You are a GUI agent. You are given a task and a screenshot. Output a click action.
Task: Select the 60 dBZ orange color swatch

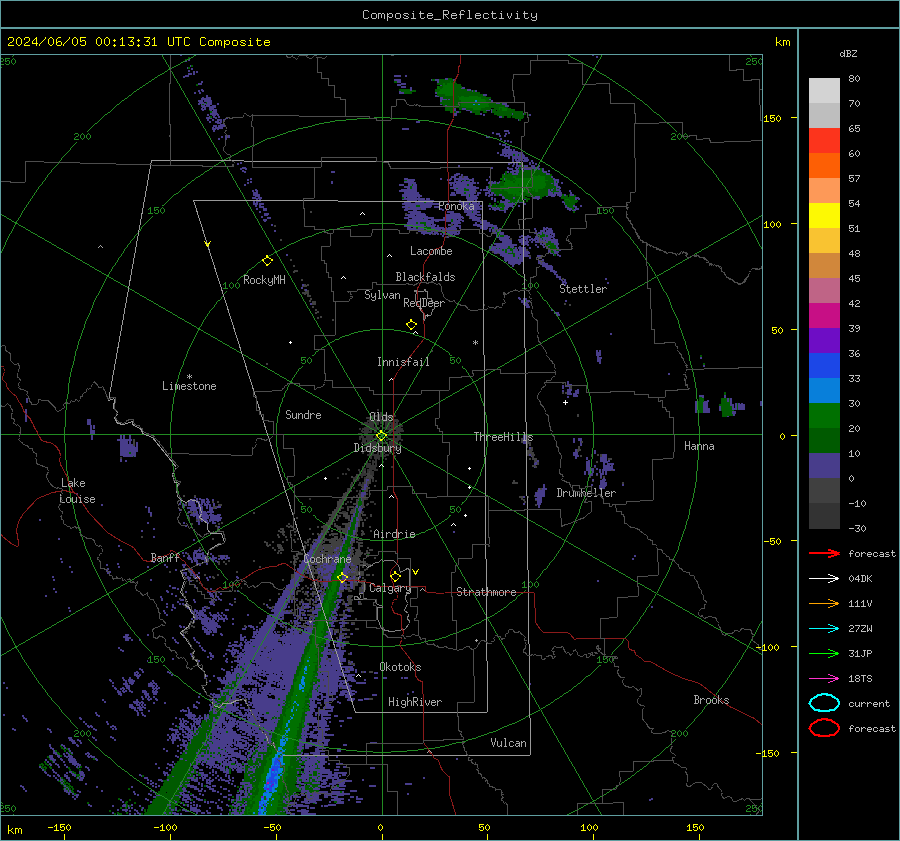(x=824, y=165)
